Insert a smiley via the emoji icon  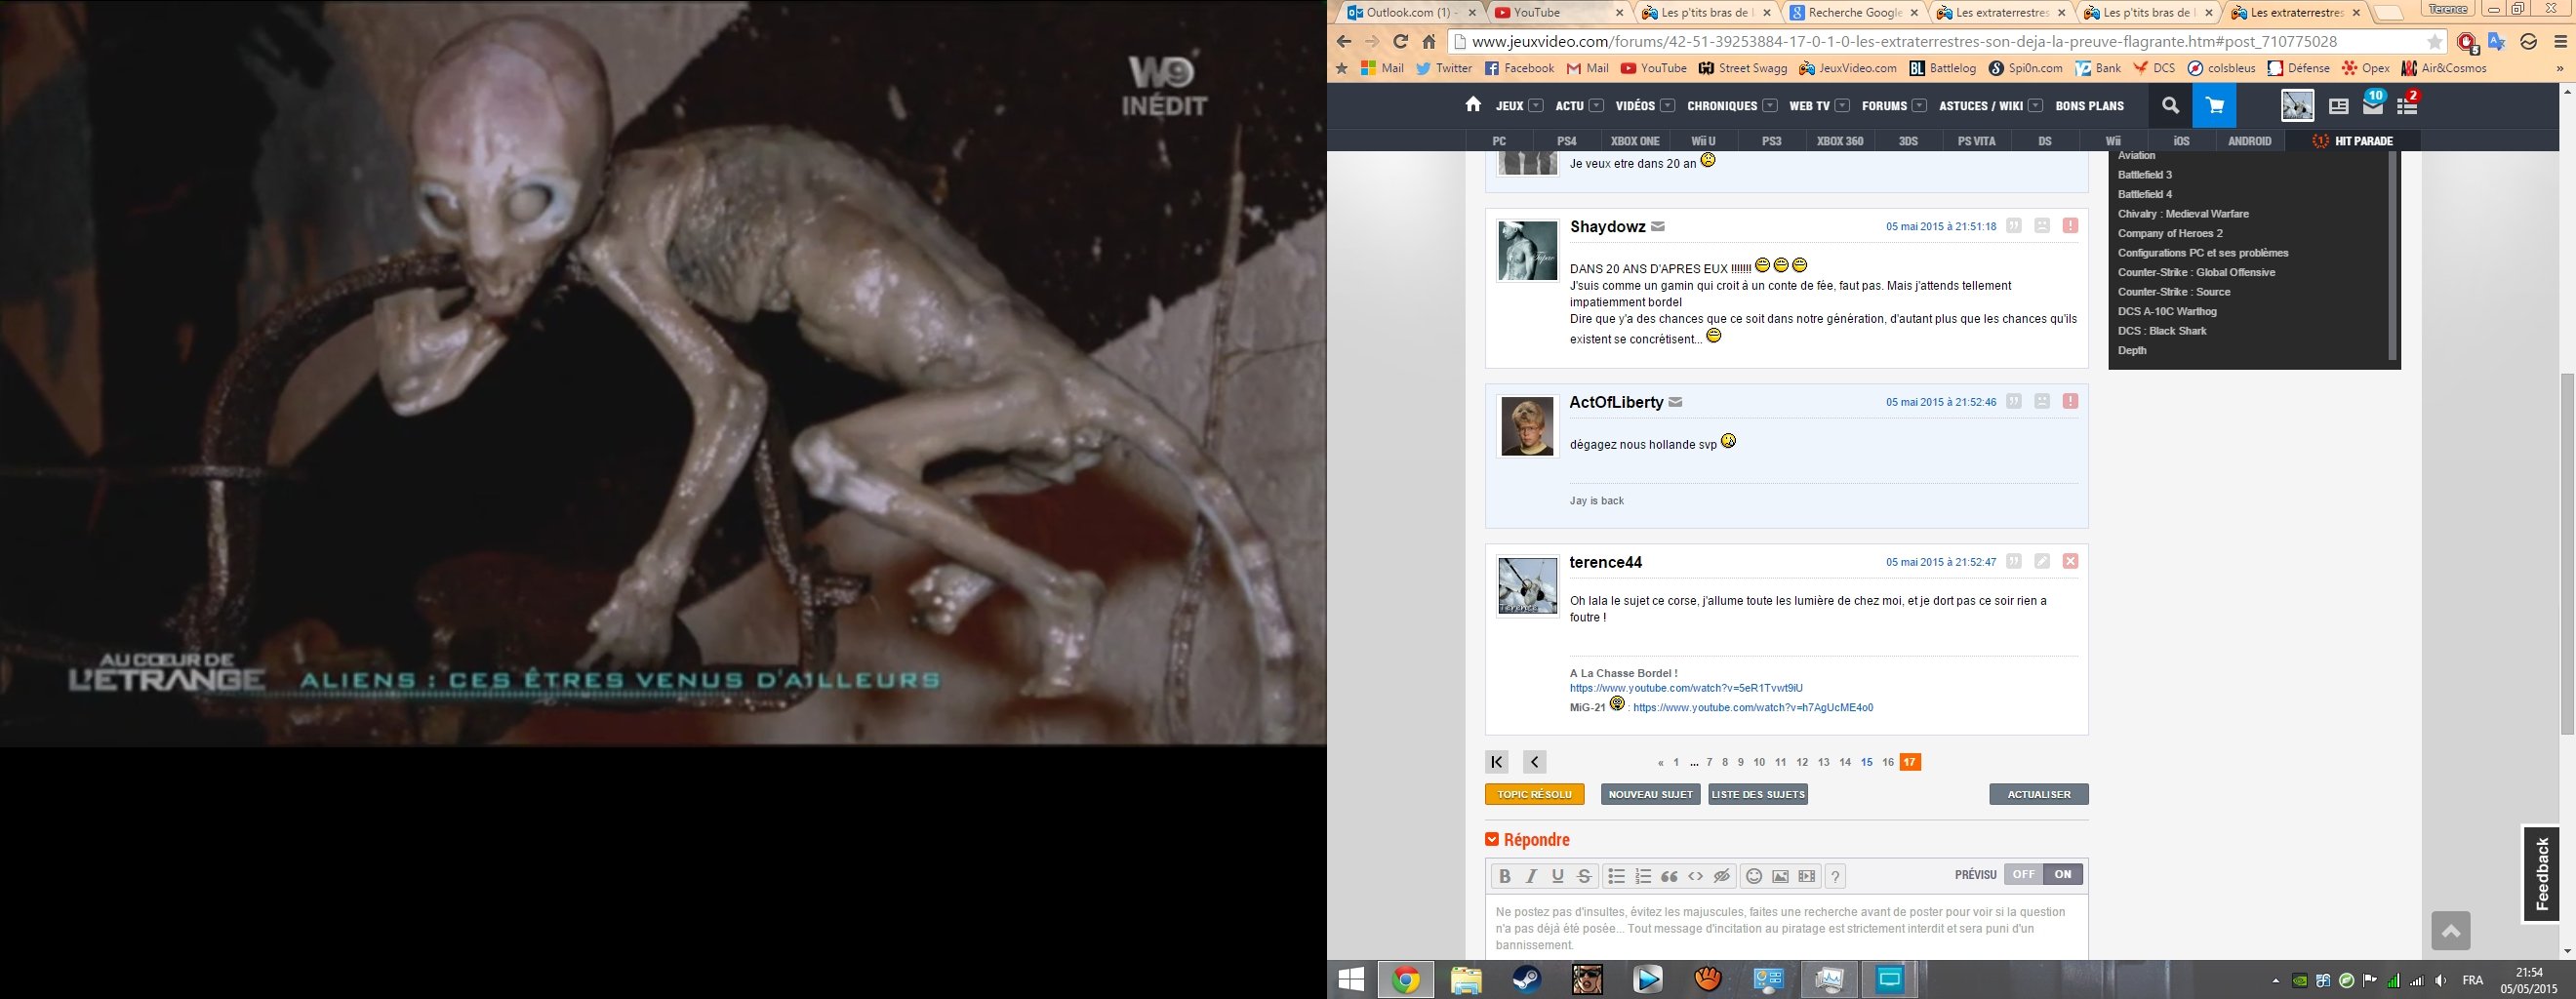[1753, 876]
